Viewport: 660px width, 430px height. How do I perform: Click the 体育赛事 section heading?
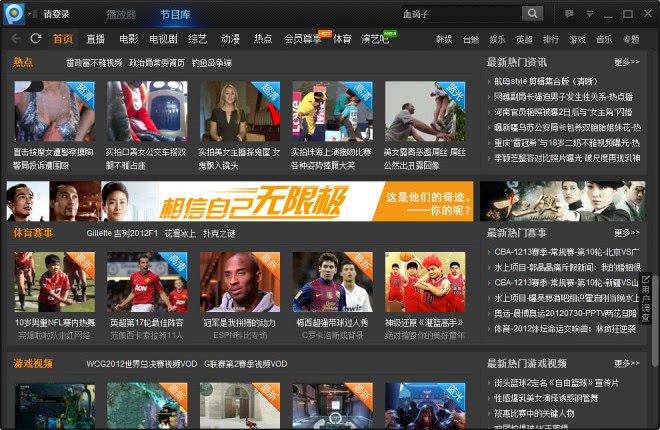pos(34,233)
